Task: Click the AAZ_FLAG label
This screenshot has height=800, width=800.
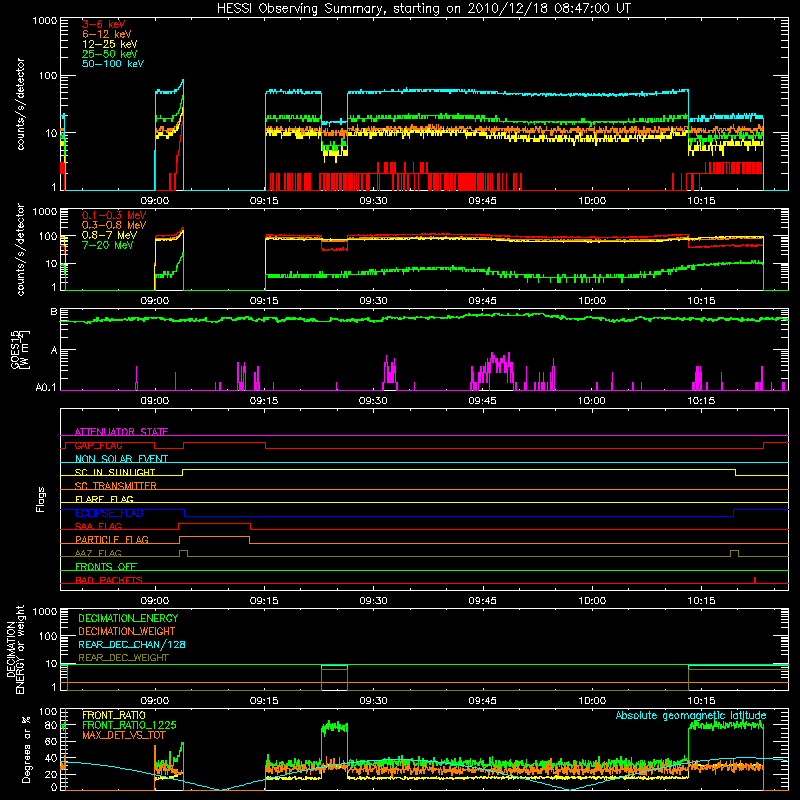Action: [x=98, y=553]
